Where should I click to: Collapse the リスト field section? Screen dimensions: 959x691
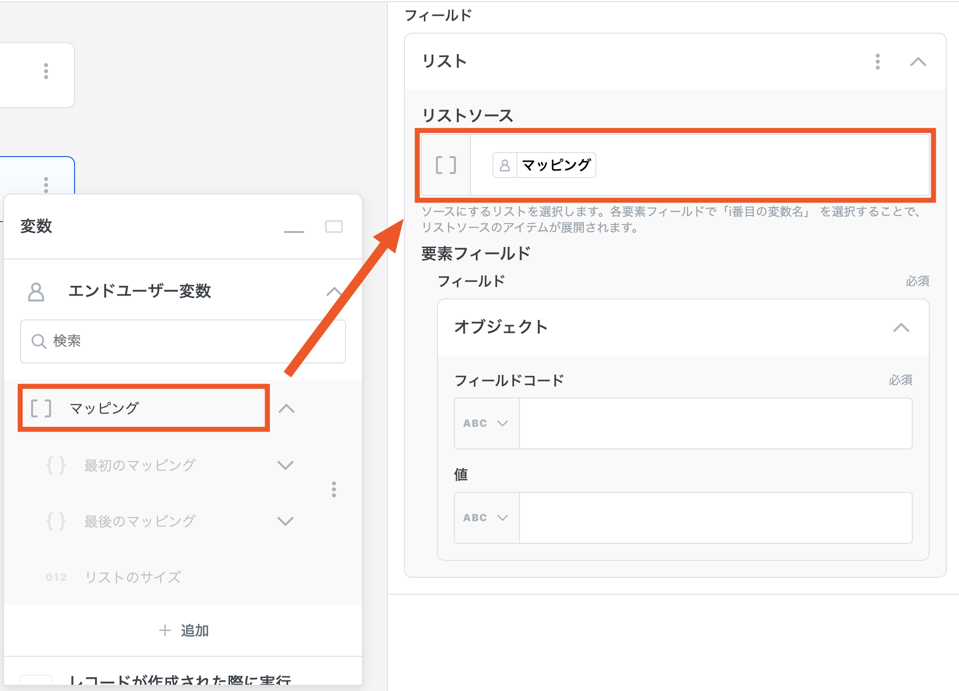[x=917, y=62]
